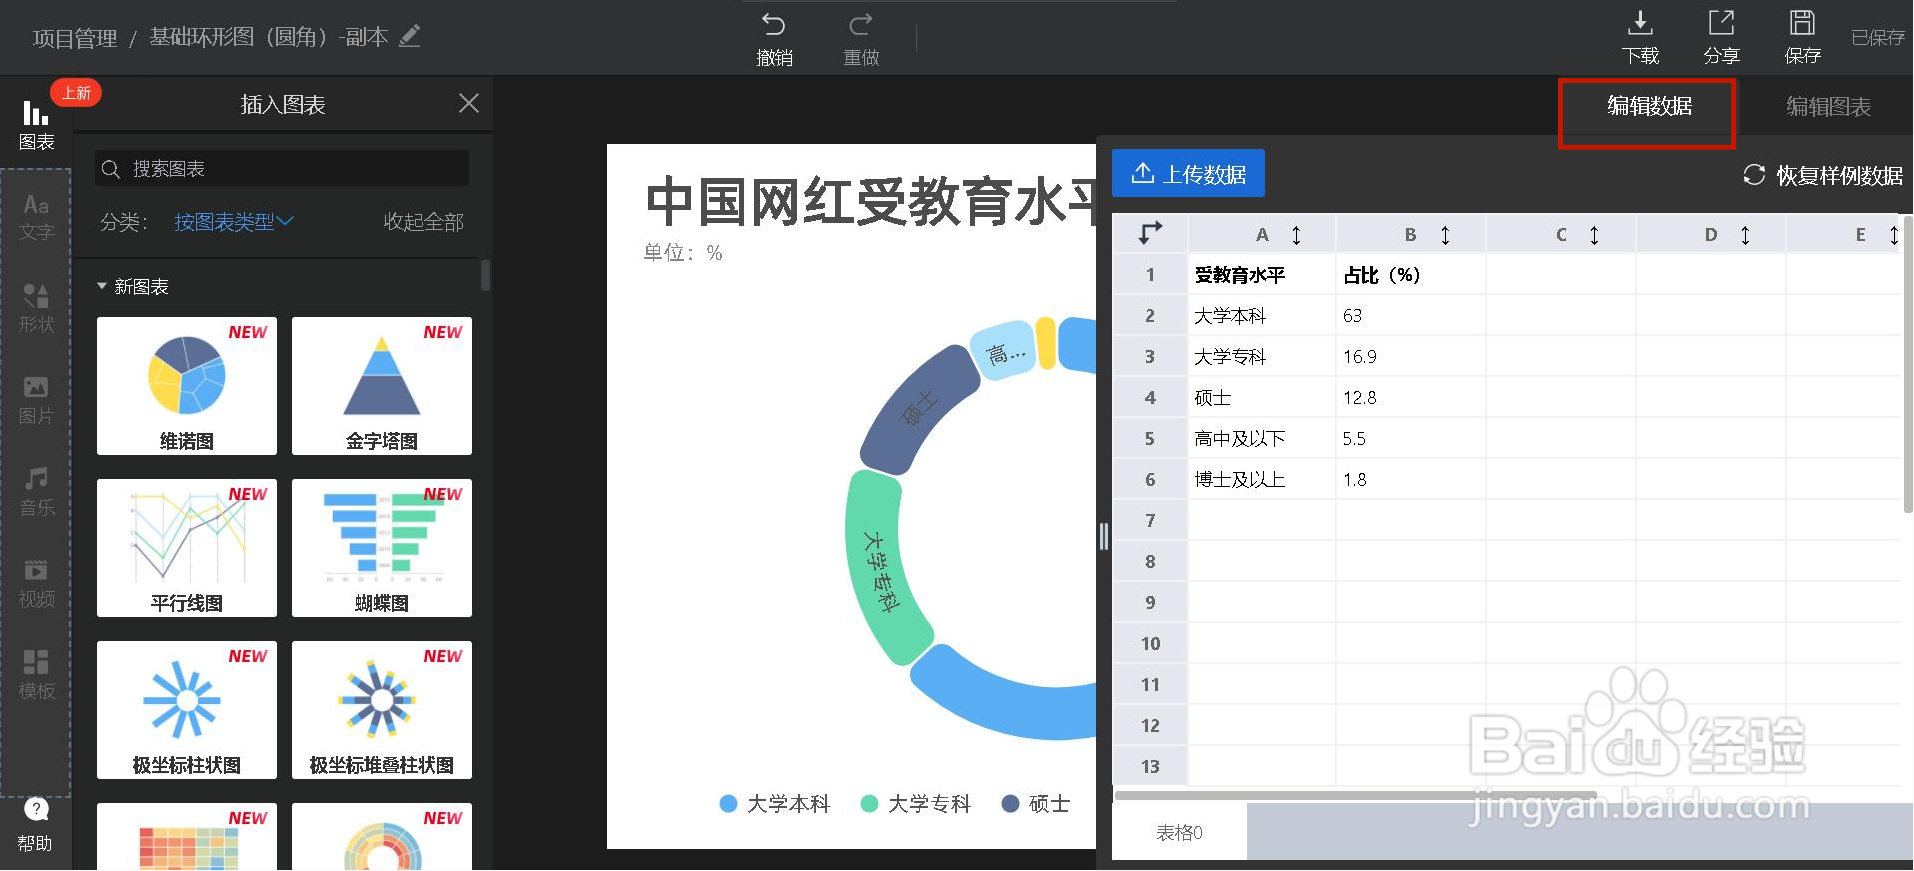
Task: Open the 音乐 music sidebar panel
Action: [36, 492]
